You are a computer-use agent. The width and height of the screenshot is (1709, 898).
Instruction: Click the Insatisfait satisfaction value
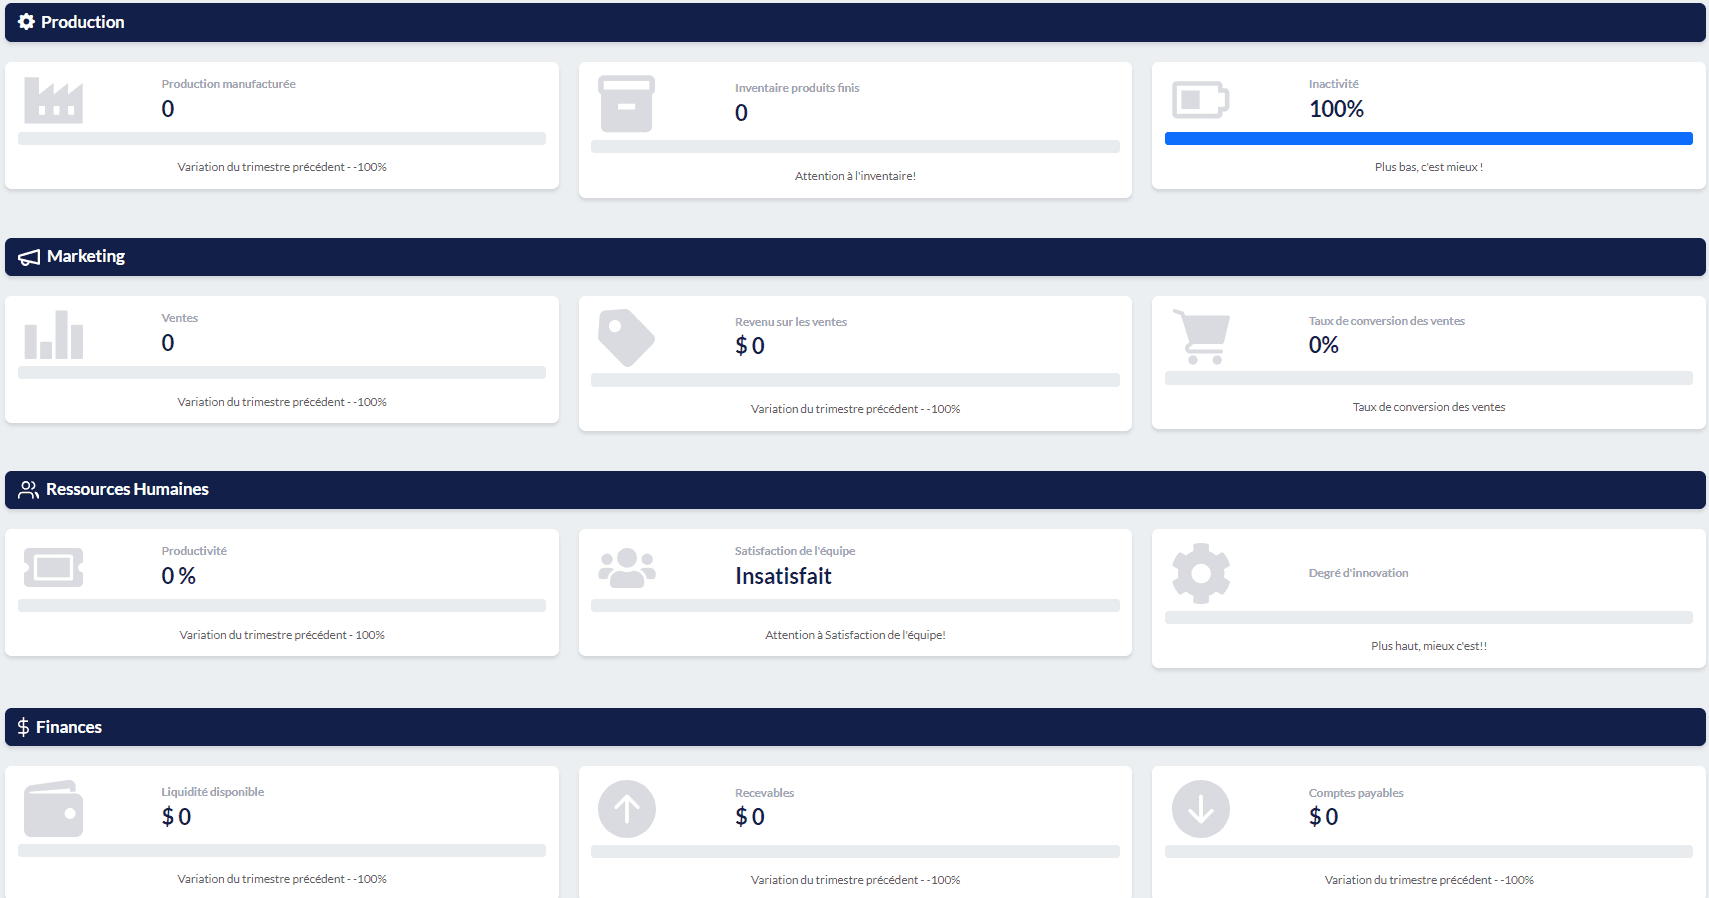(x=783, y=576)
